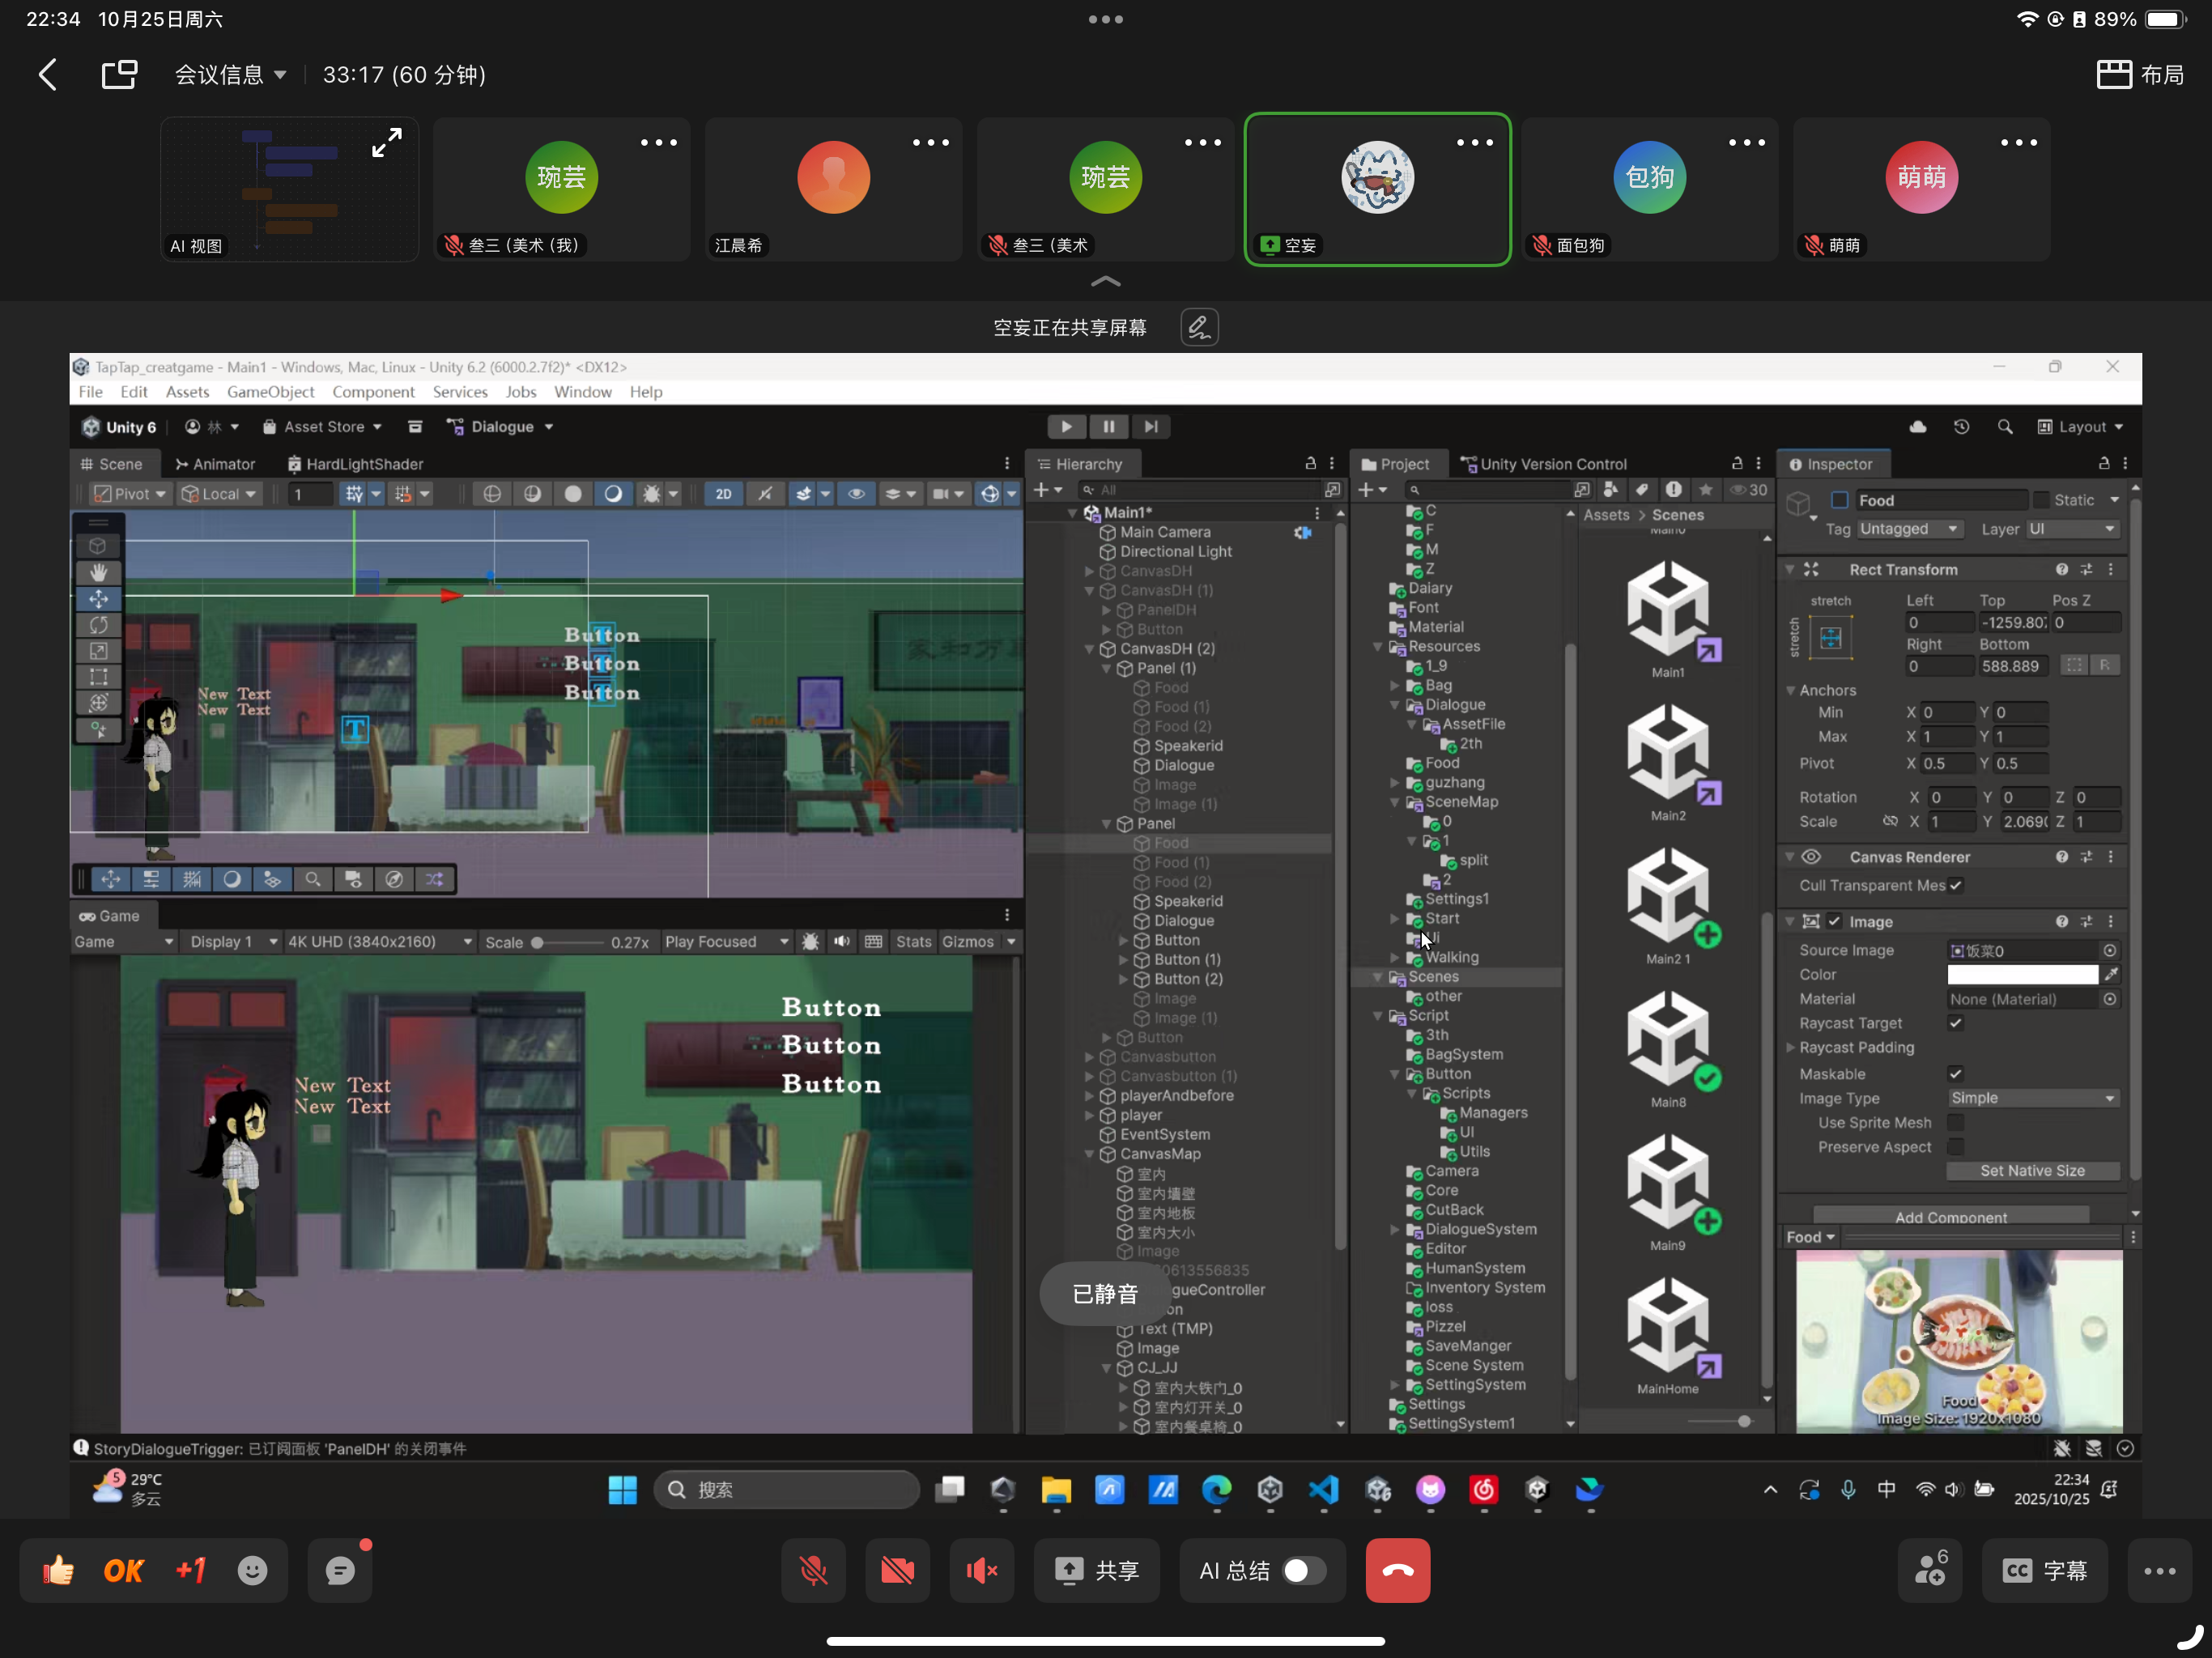Select the Hand tool in Scene view
This screenshot has height=1658, width=2212.
(x=98, y=572)
